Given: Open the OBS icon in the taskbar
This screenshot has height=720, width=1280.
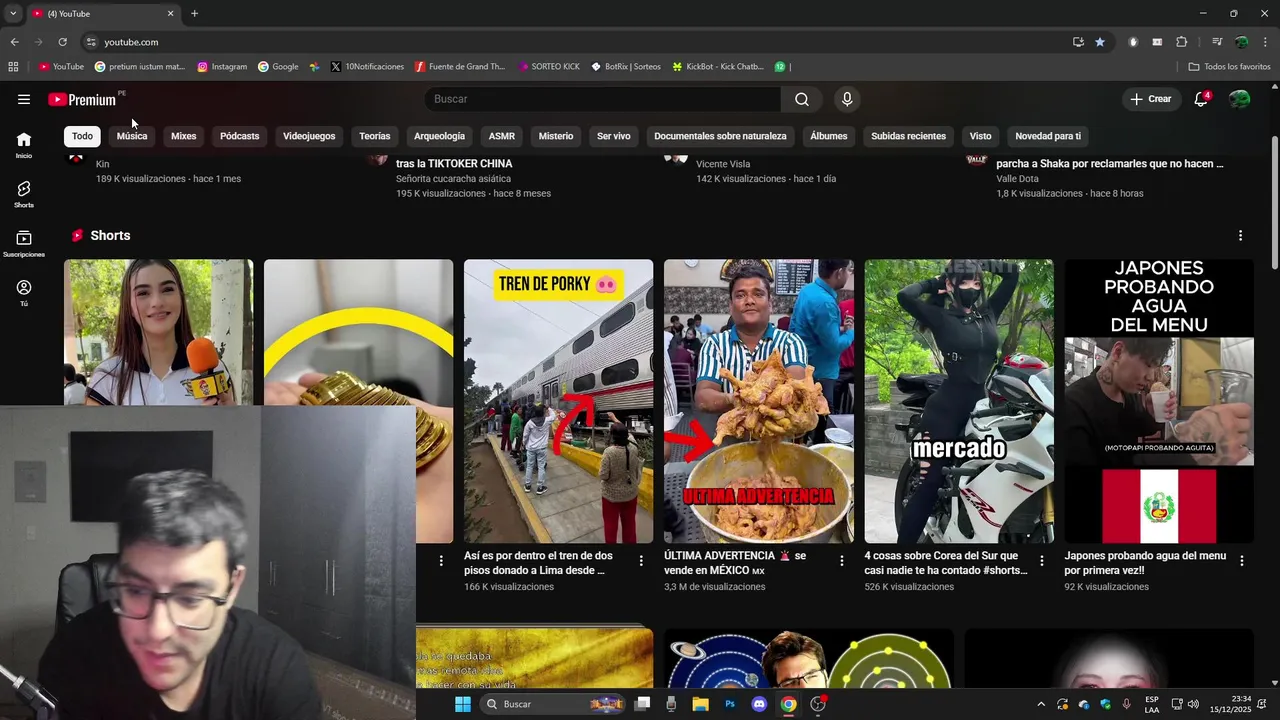Looking at the screenshot, I should [x=818, y=704].
